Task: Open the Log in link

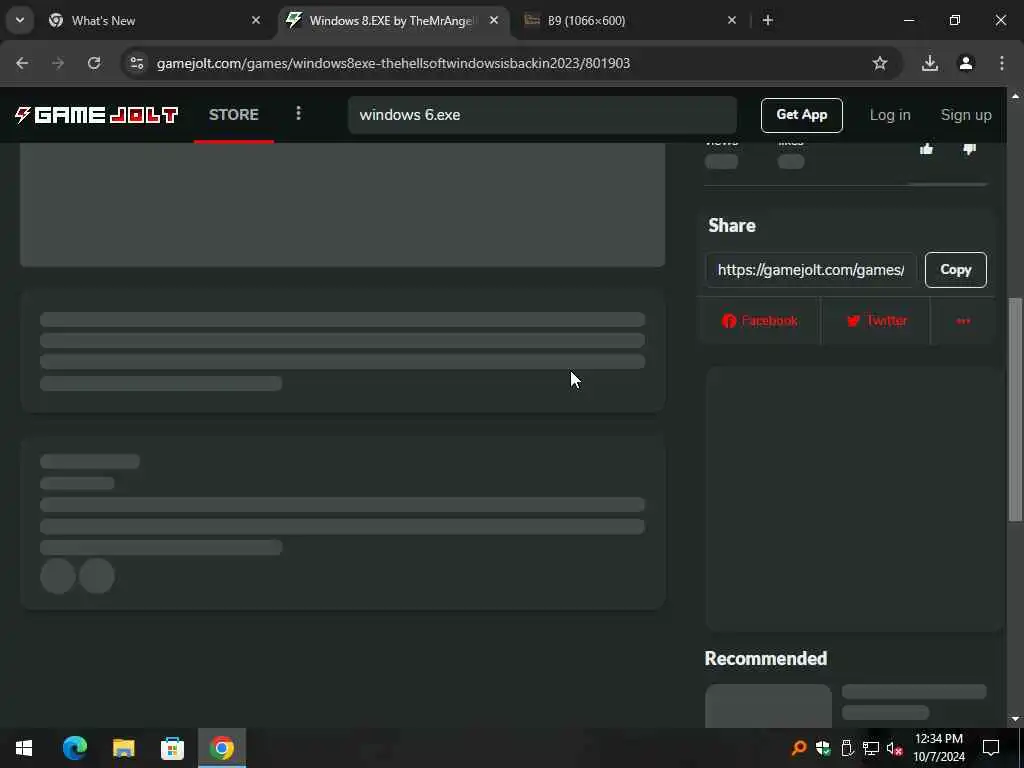Action: pos(889,115)
